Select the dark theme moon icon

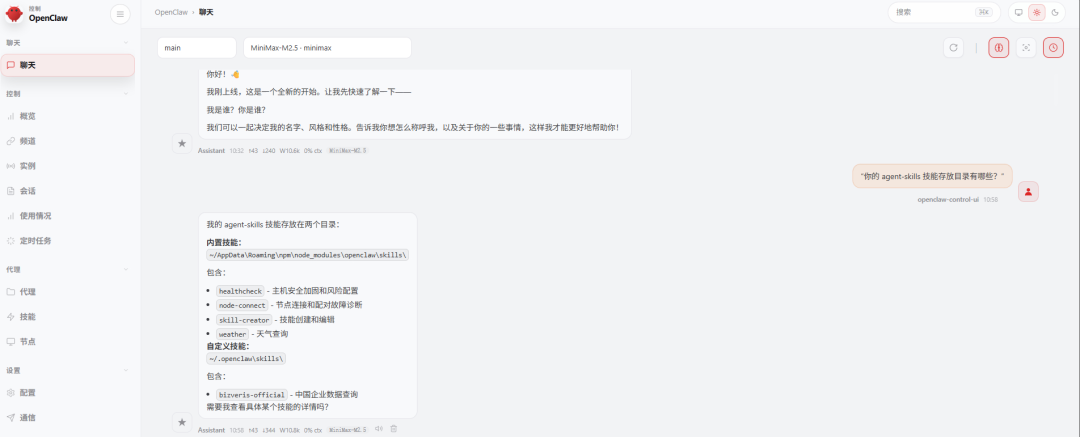pyautogui.click(x=1055, y=12)
